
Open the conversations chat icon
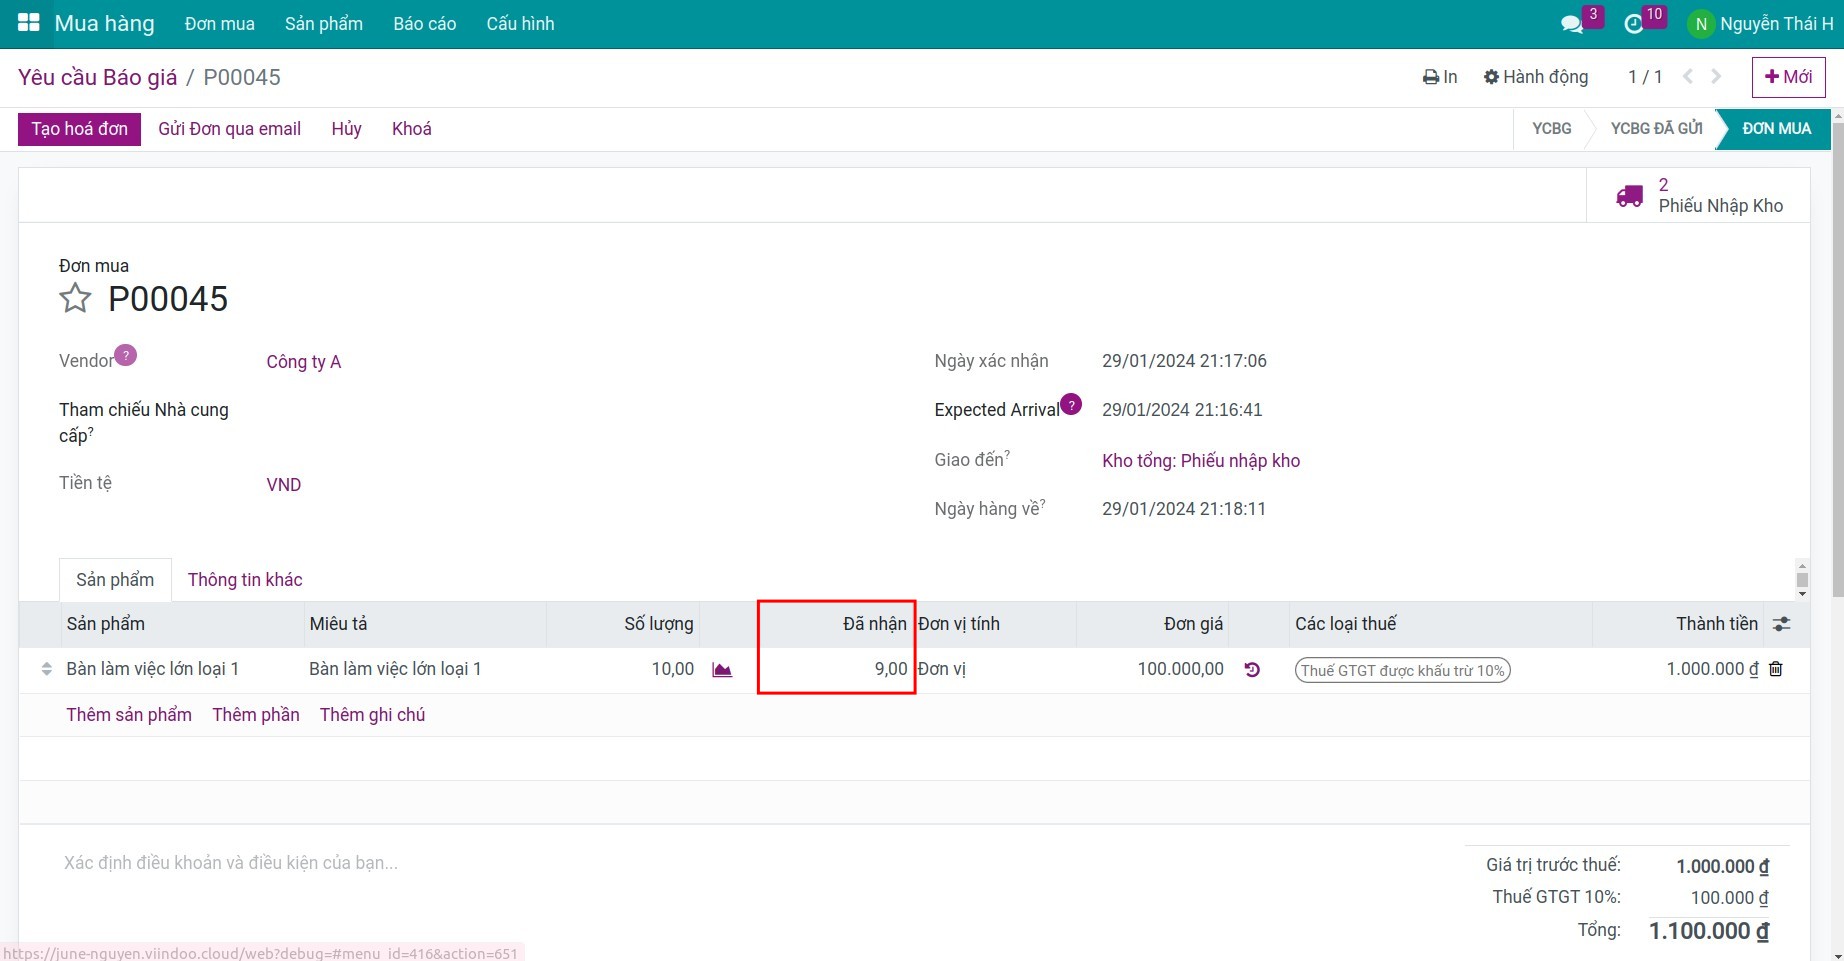1572,24
